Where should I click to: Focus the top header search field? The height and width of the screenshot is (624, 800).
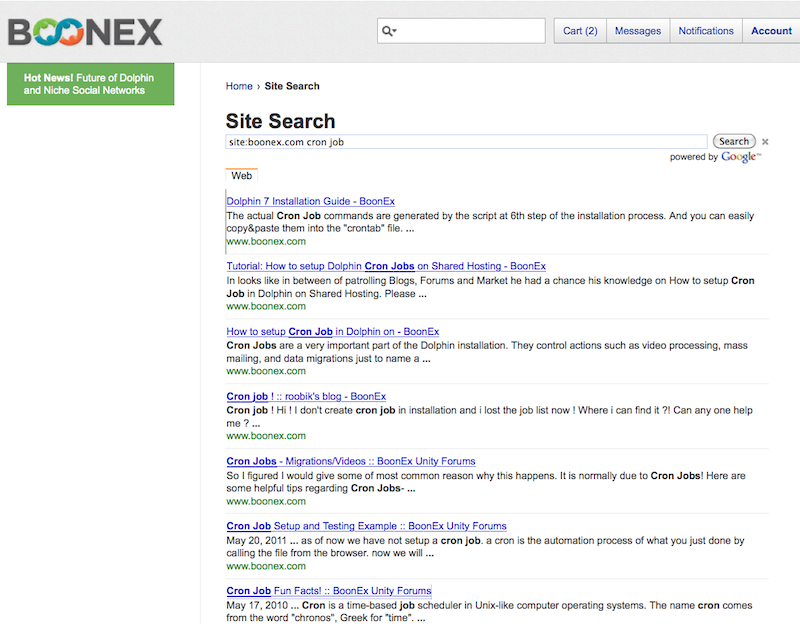point(461,31)
